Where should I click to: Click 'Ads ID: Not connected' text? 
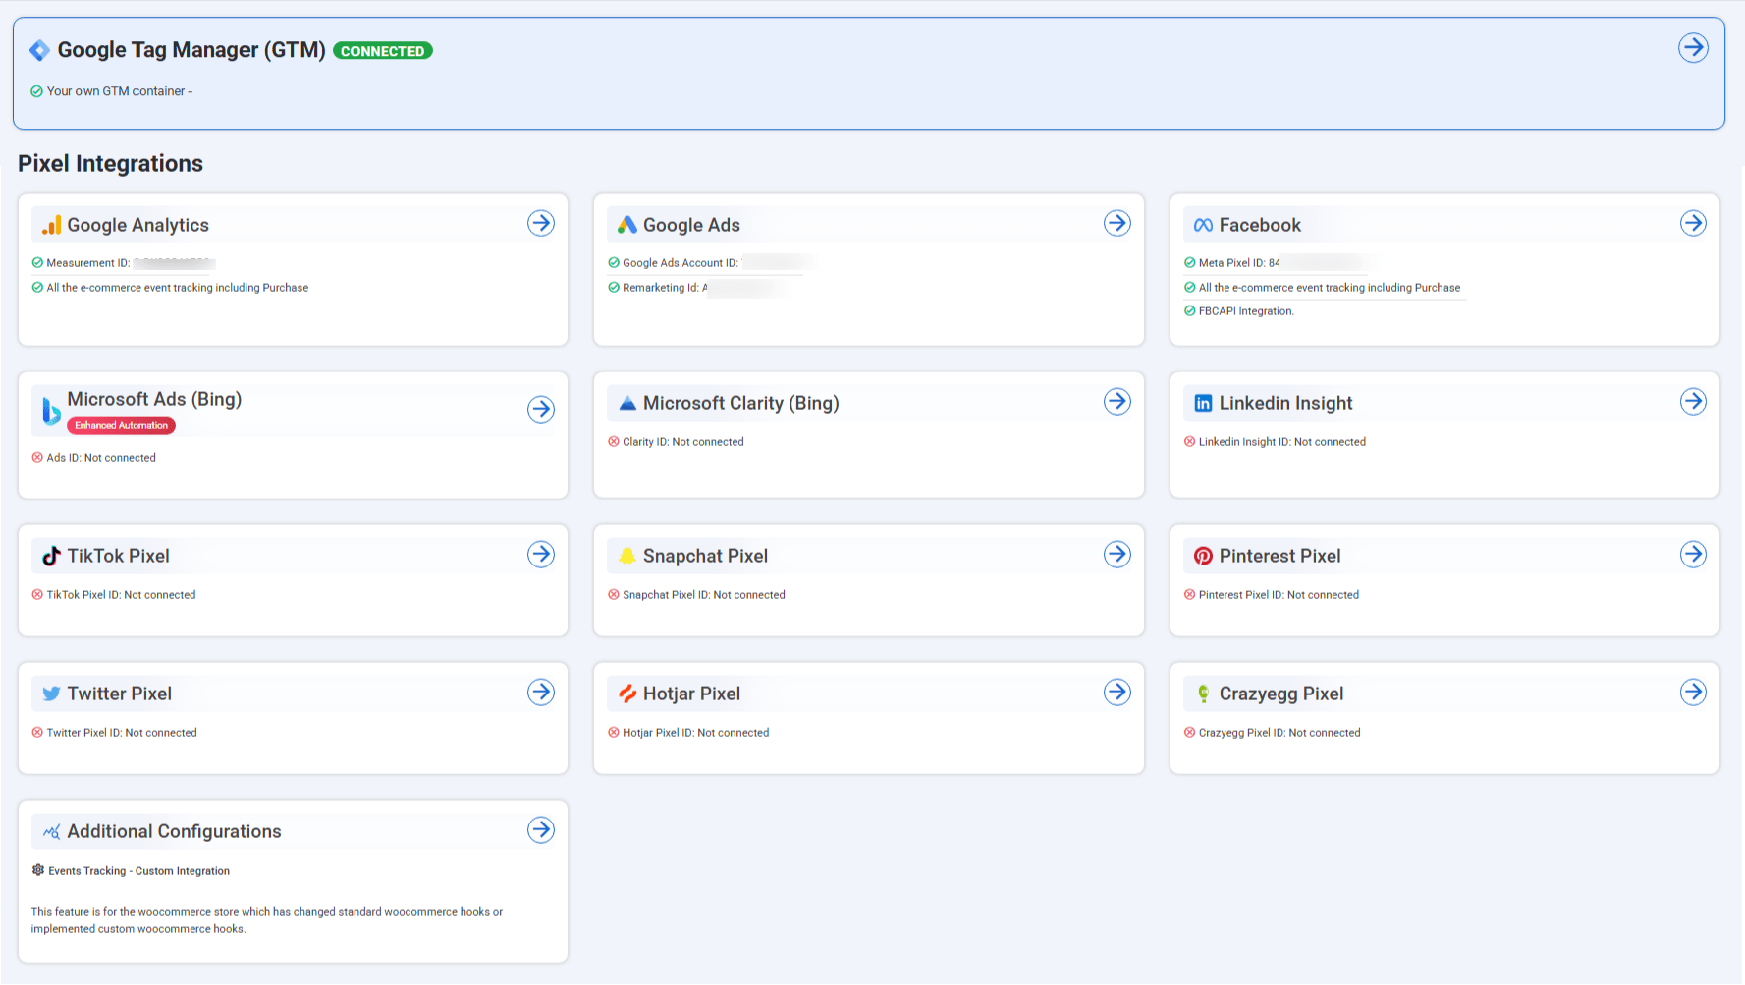click(101, 458)
